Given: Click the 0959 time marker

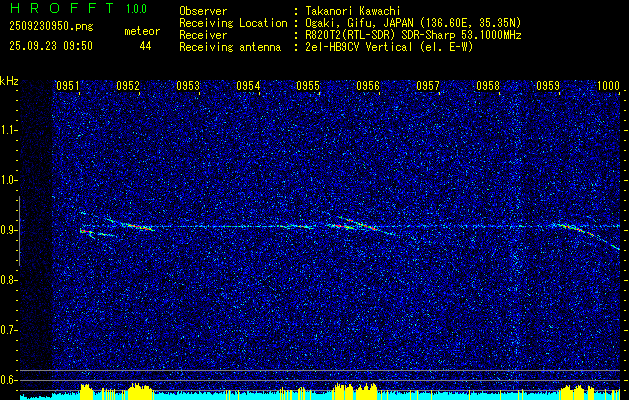Looking at the screenshot, I should pyautogui.click(x=548, y=86).
